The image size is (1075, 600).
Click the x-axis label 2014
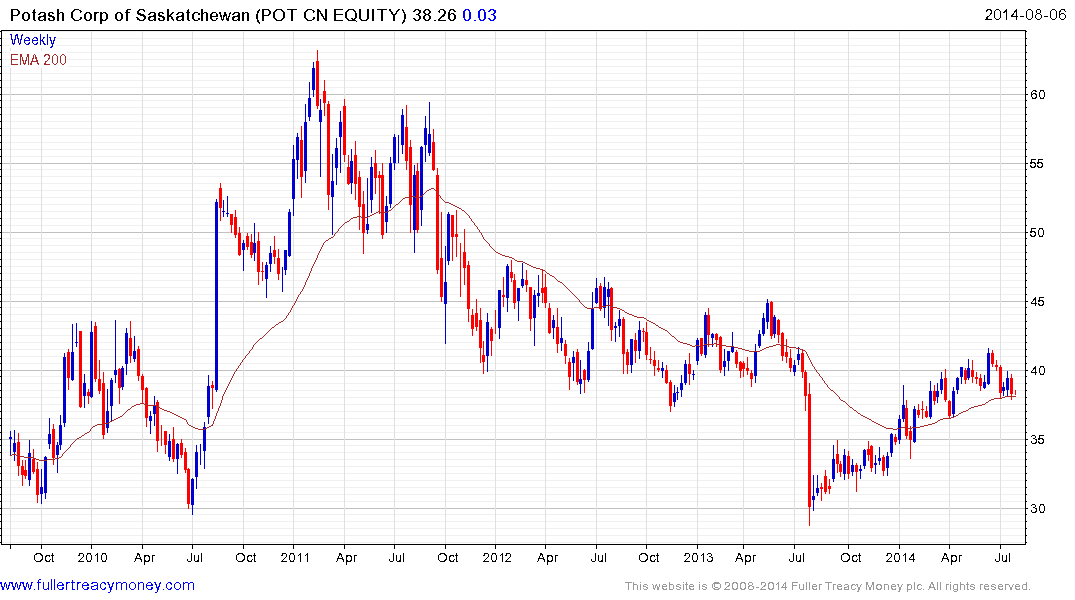[900, 557]
